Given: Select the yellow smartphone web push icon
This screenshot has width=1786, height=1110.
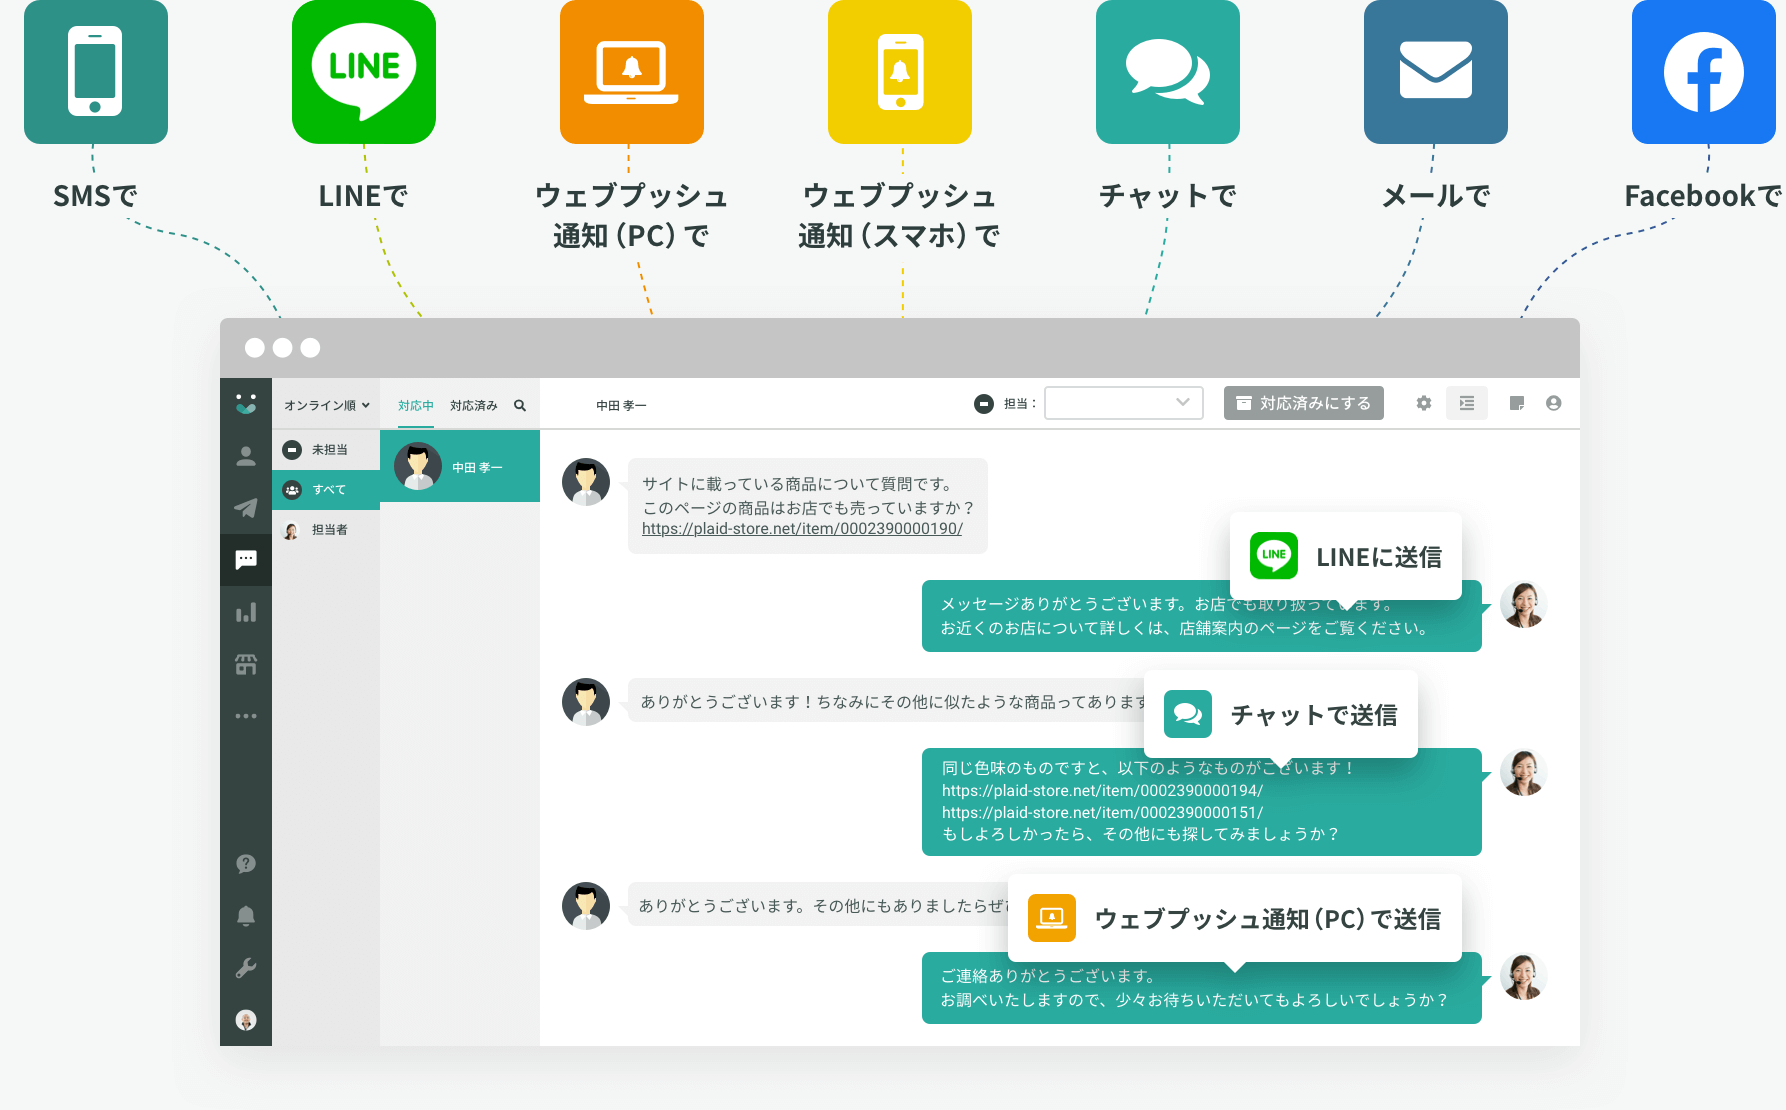Looking at the screenshot, I should click(900, 72).
